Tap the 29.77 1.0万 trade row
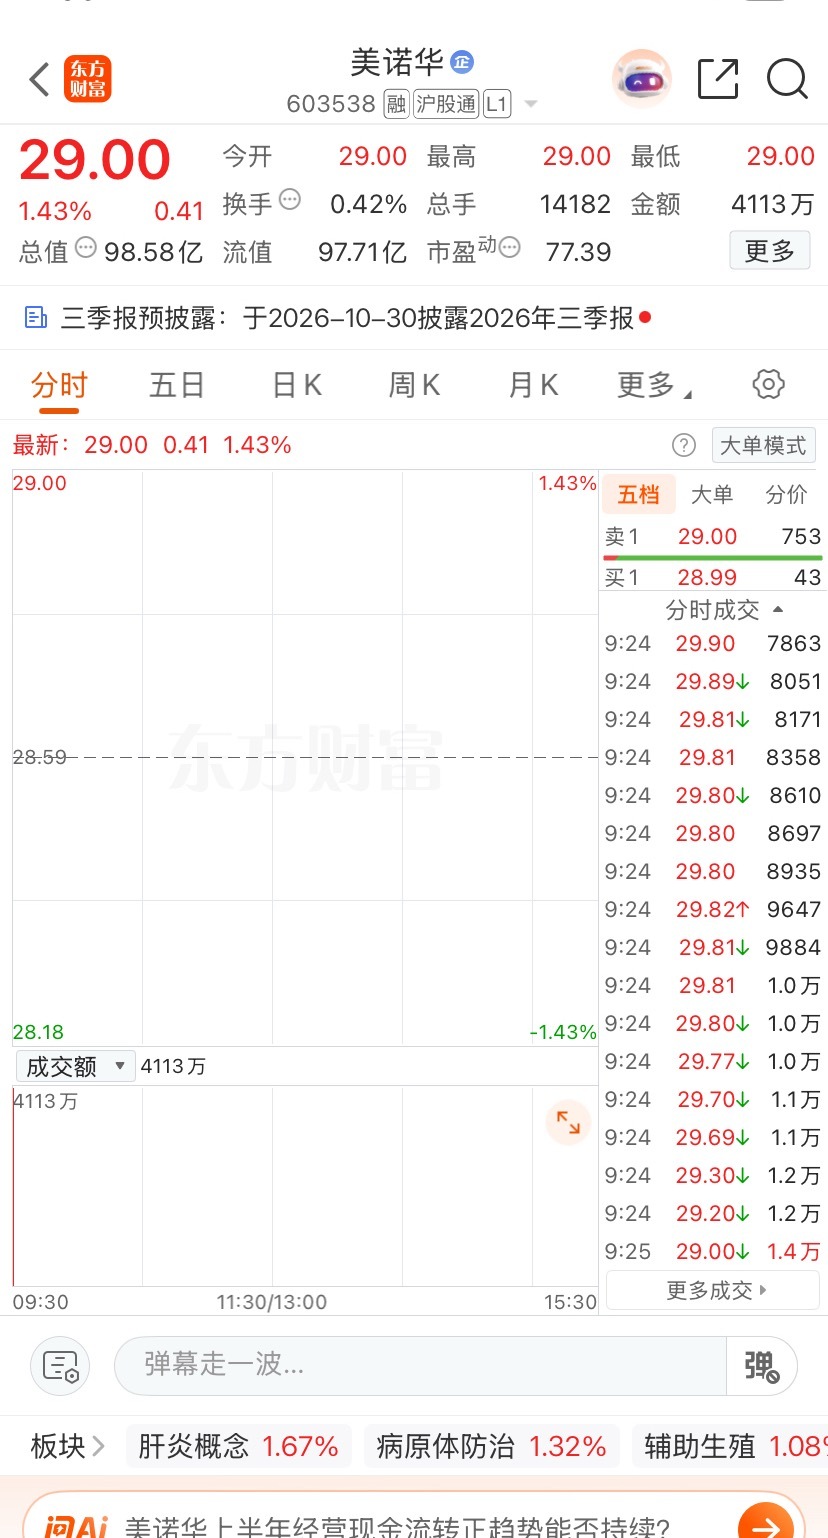828x1538 pixels. (713, 1061)
